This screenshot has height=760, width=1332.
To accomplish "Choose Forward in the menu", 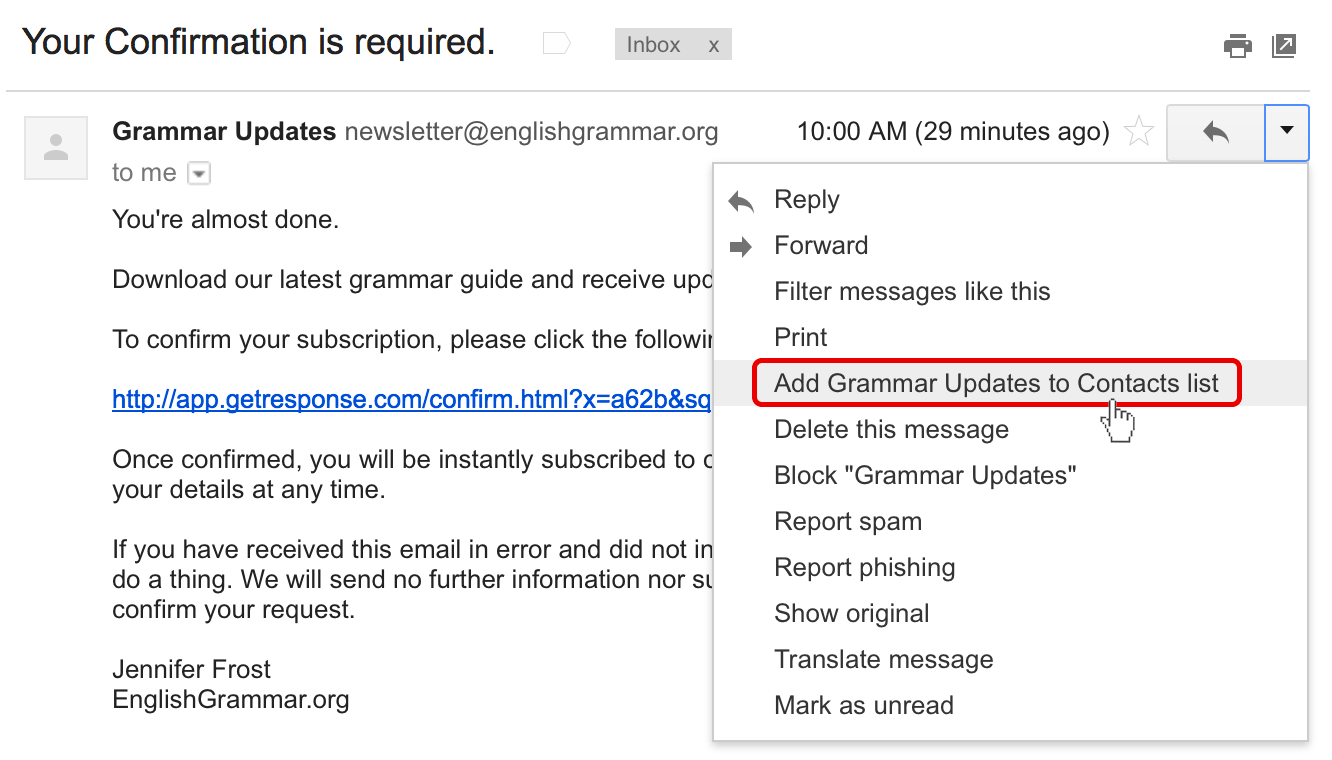I will tap(820, 246).
